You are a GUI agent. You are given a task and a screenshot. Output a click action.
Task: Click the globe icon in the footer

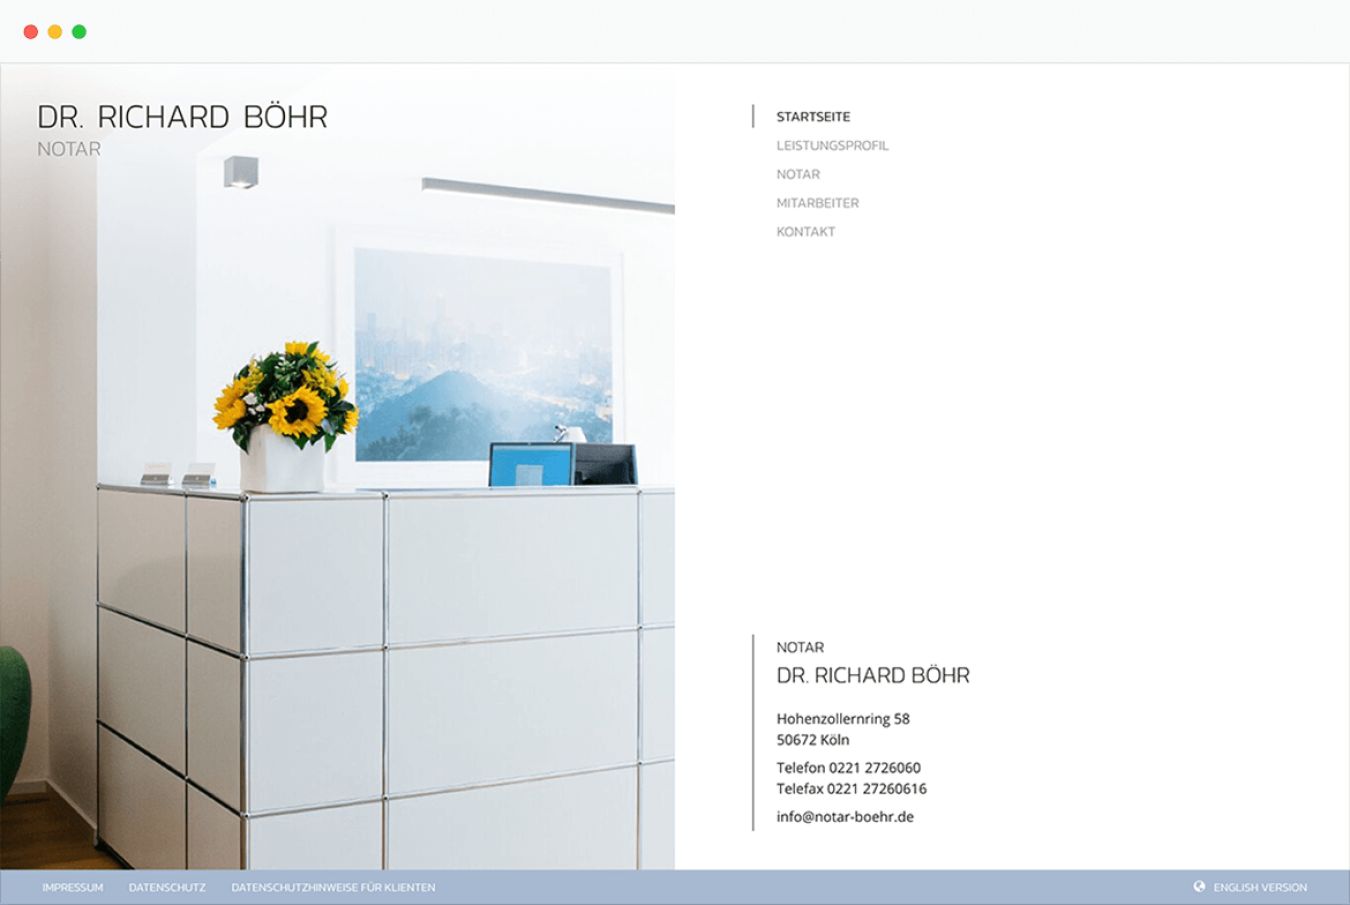click(1199, 887)
